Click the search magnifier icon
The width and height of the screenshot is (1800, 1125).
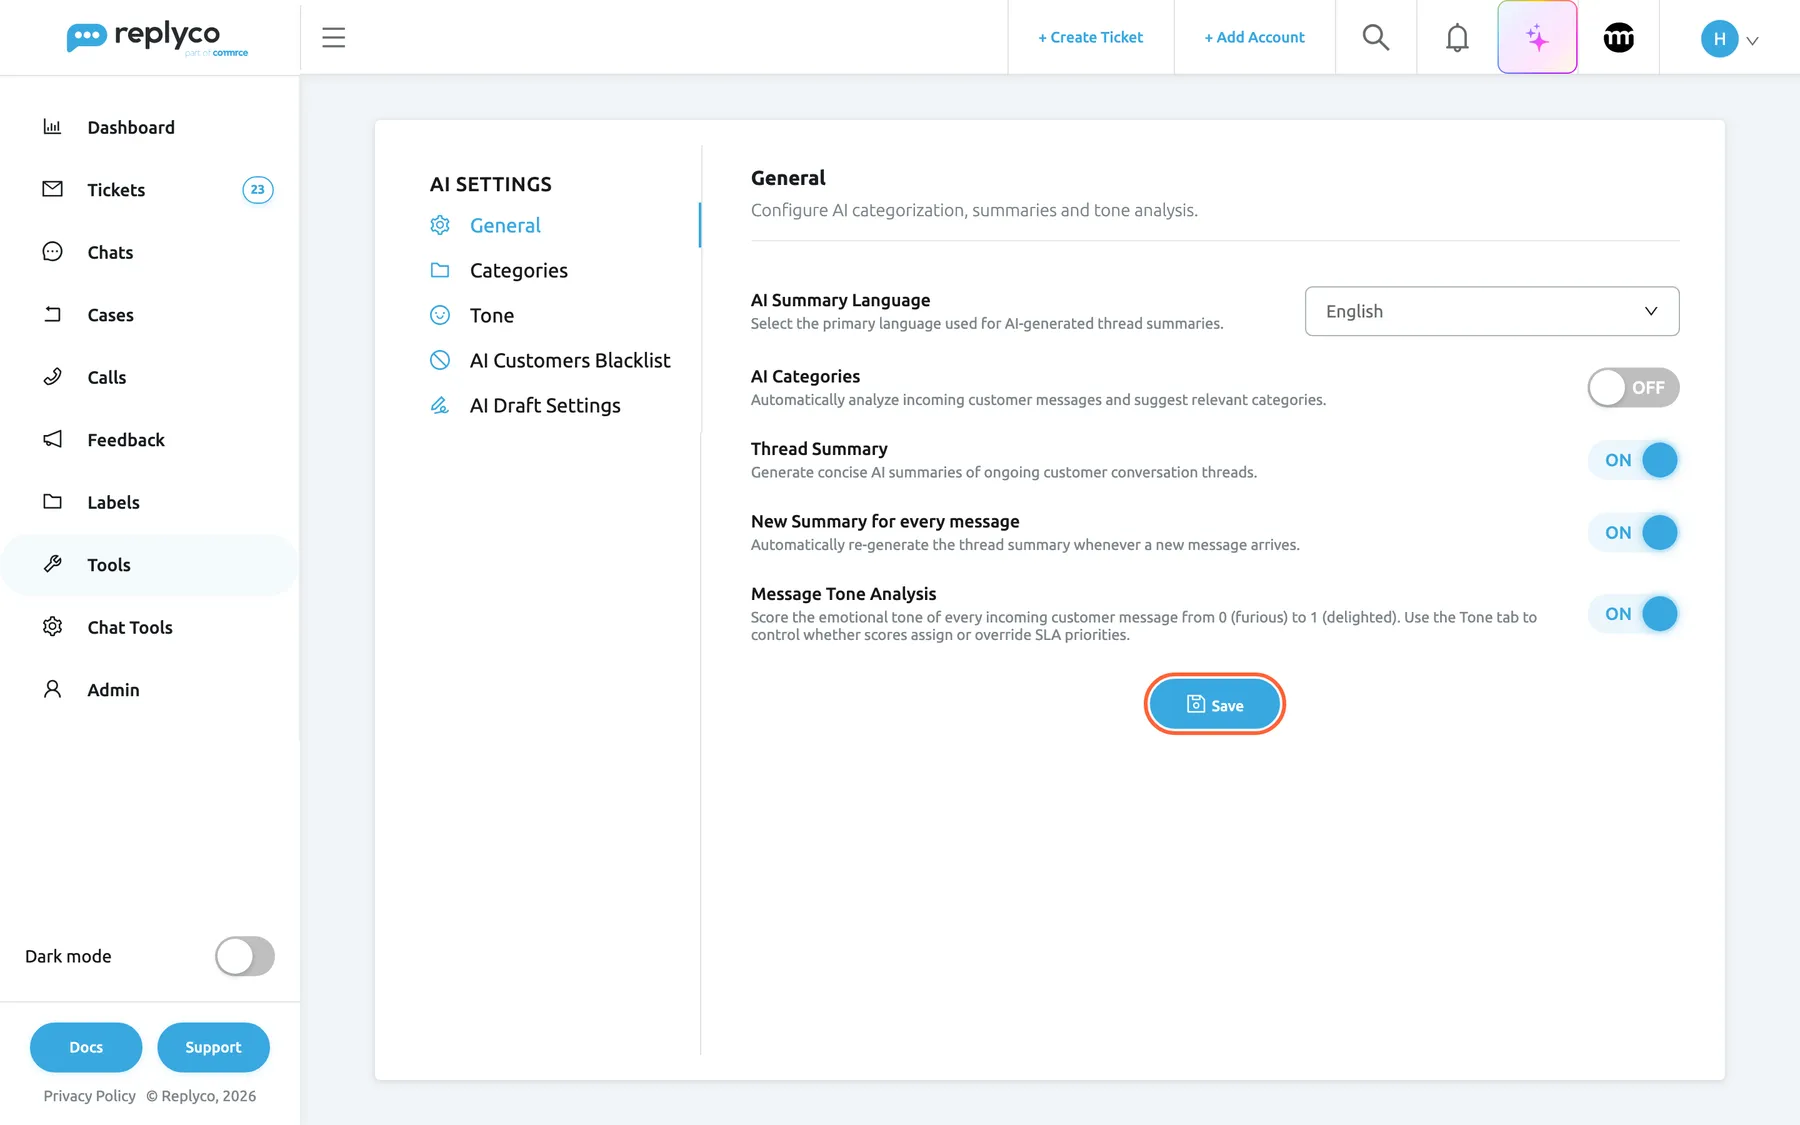[x=1376, y=38]
